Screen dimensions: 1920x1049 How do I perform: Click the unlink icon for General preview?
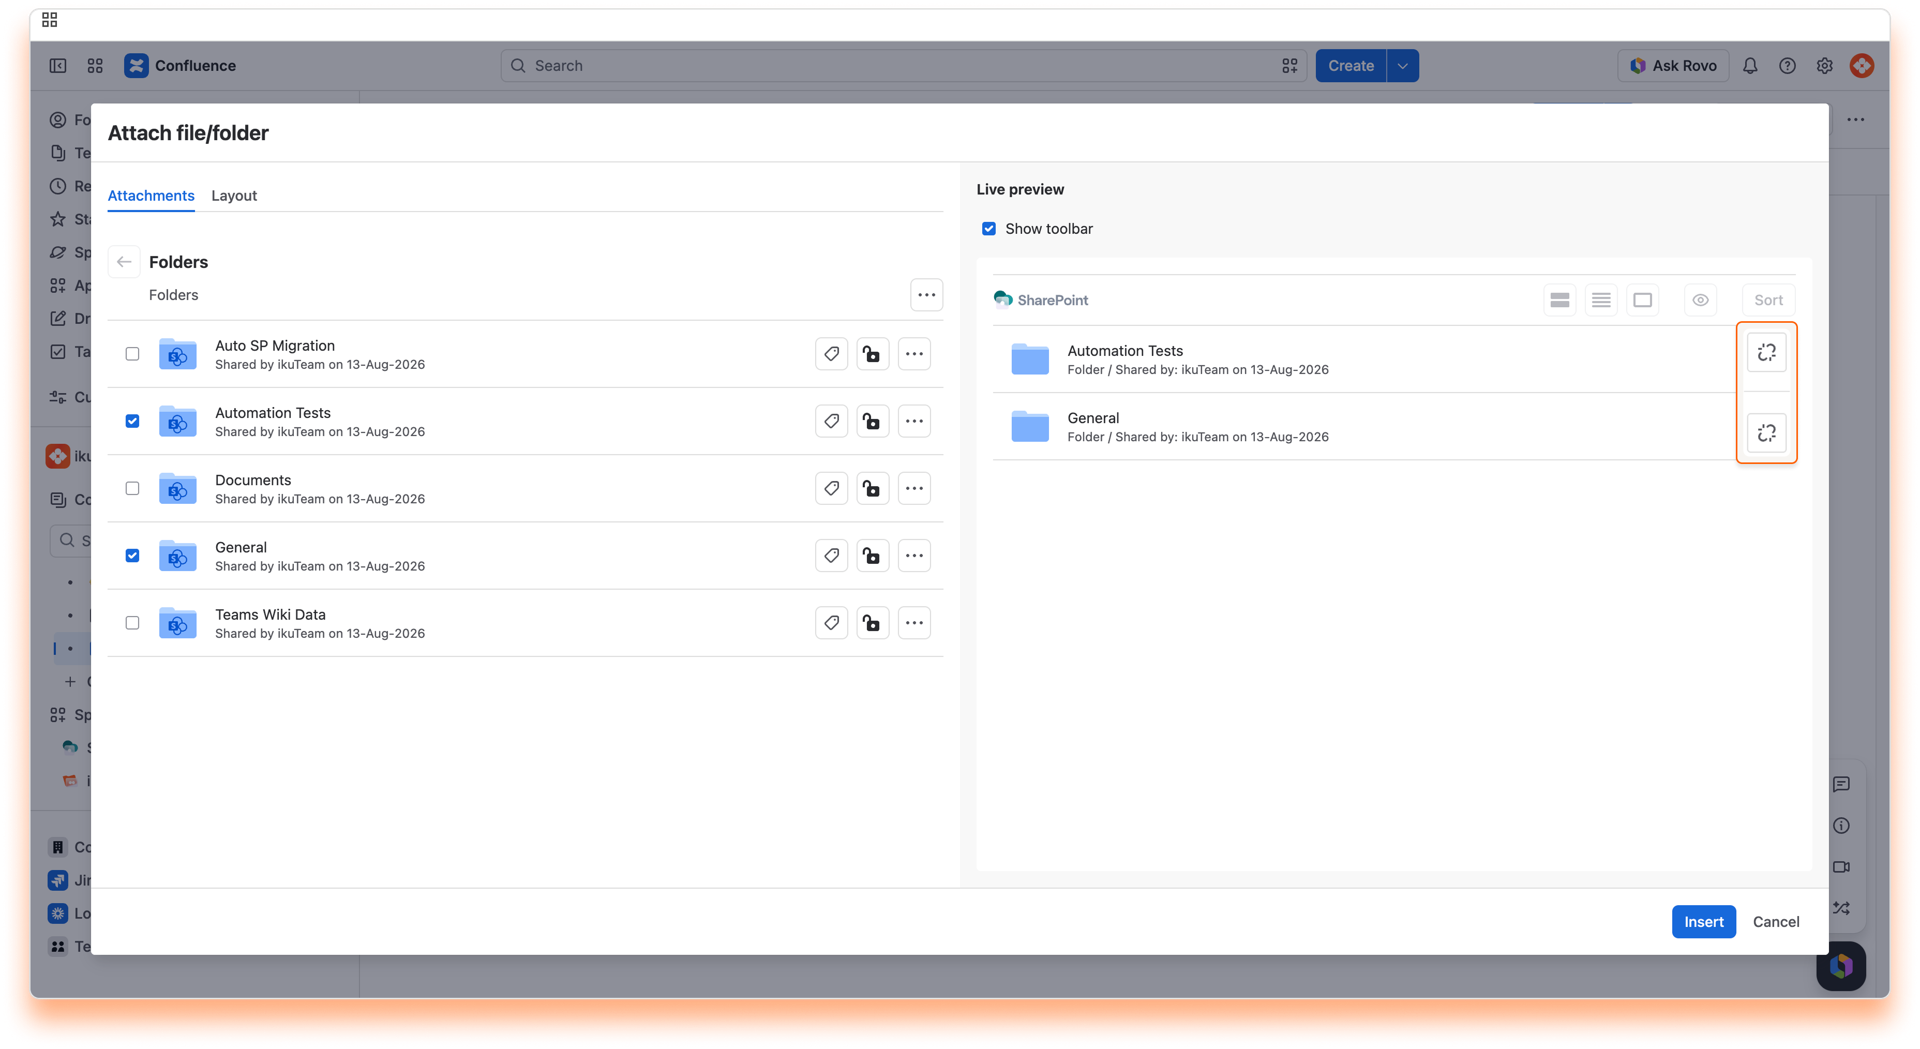pyautogui.click(x=1767, y=433)
